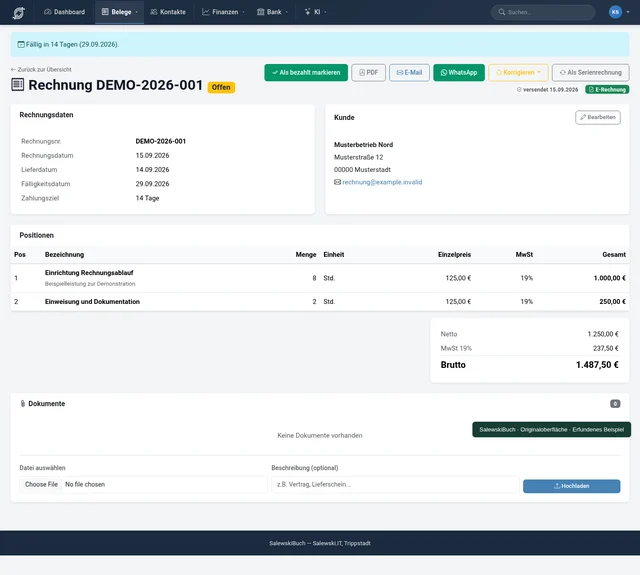This screenshot has width=640, height=575.
Task: Click the Bezeichnung column header
Action: 64,255
